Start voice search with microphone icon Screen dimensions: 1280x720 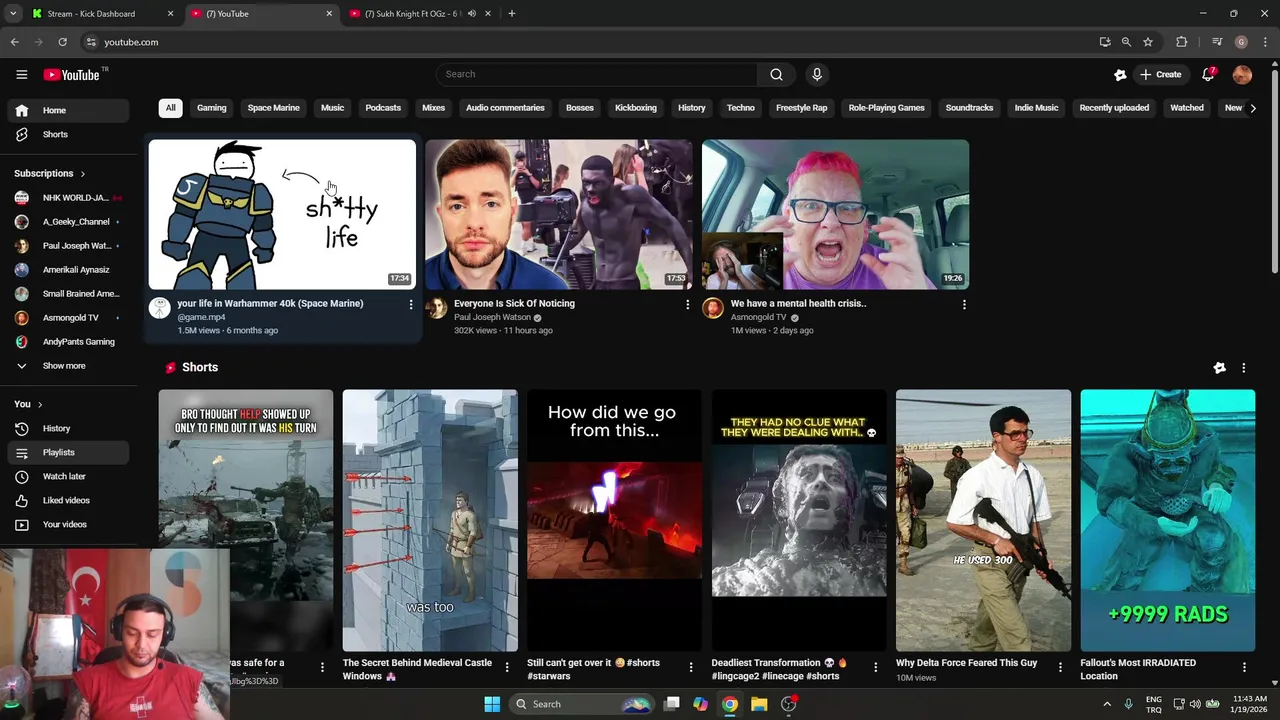(817, 74)
